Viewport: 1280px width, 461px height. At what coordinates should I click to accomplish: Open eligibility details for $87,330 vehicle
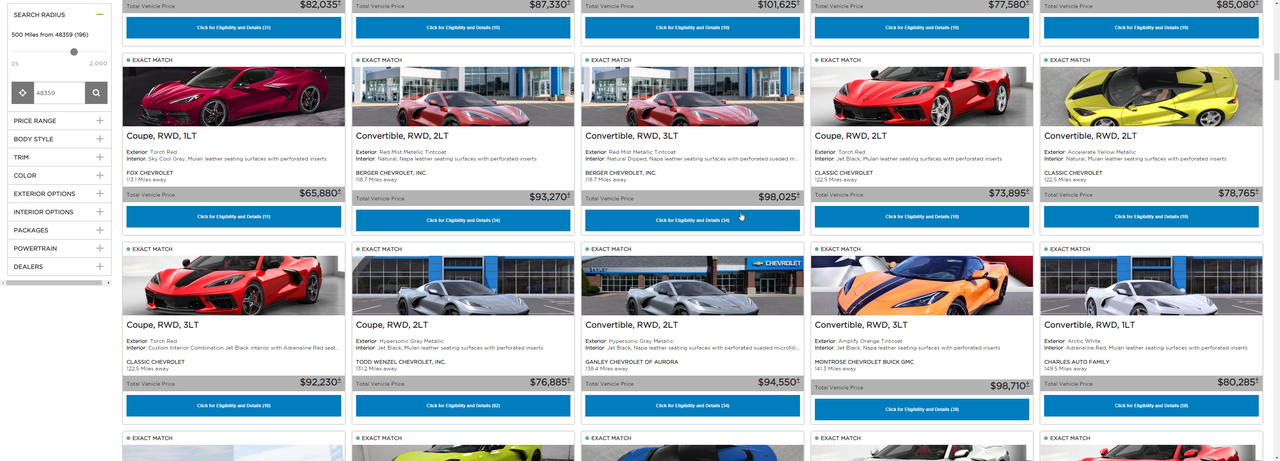pos(463,27)
